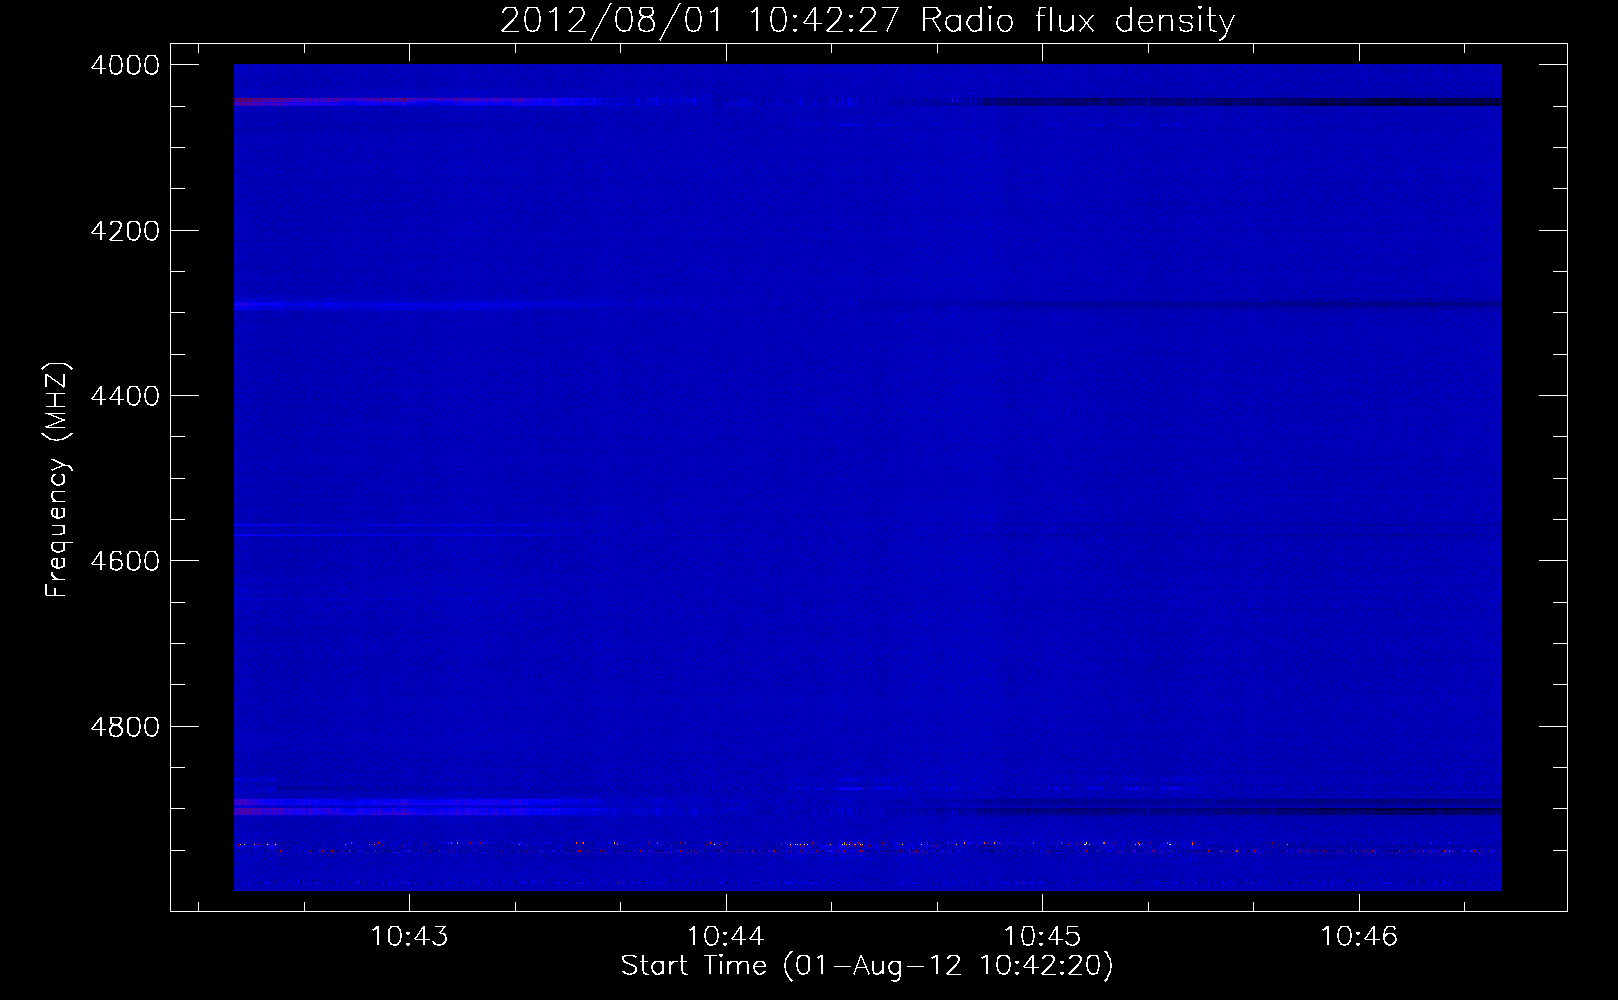
Task: Click the "Start Time (01-Aug-12 10:42:20)" axis title
Action: coord(867,966)
